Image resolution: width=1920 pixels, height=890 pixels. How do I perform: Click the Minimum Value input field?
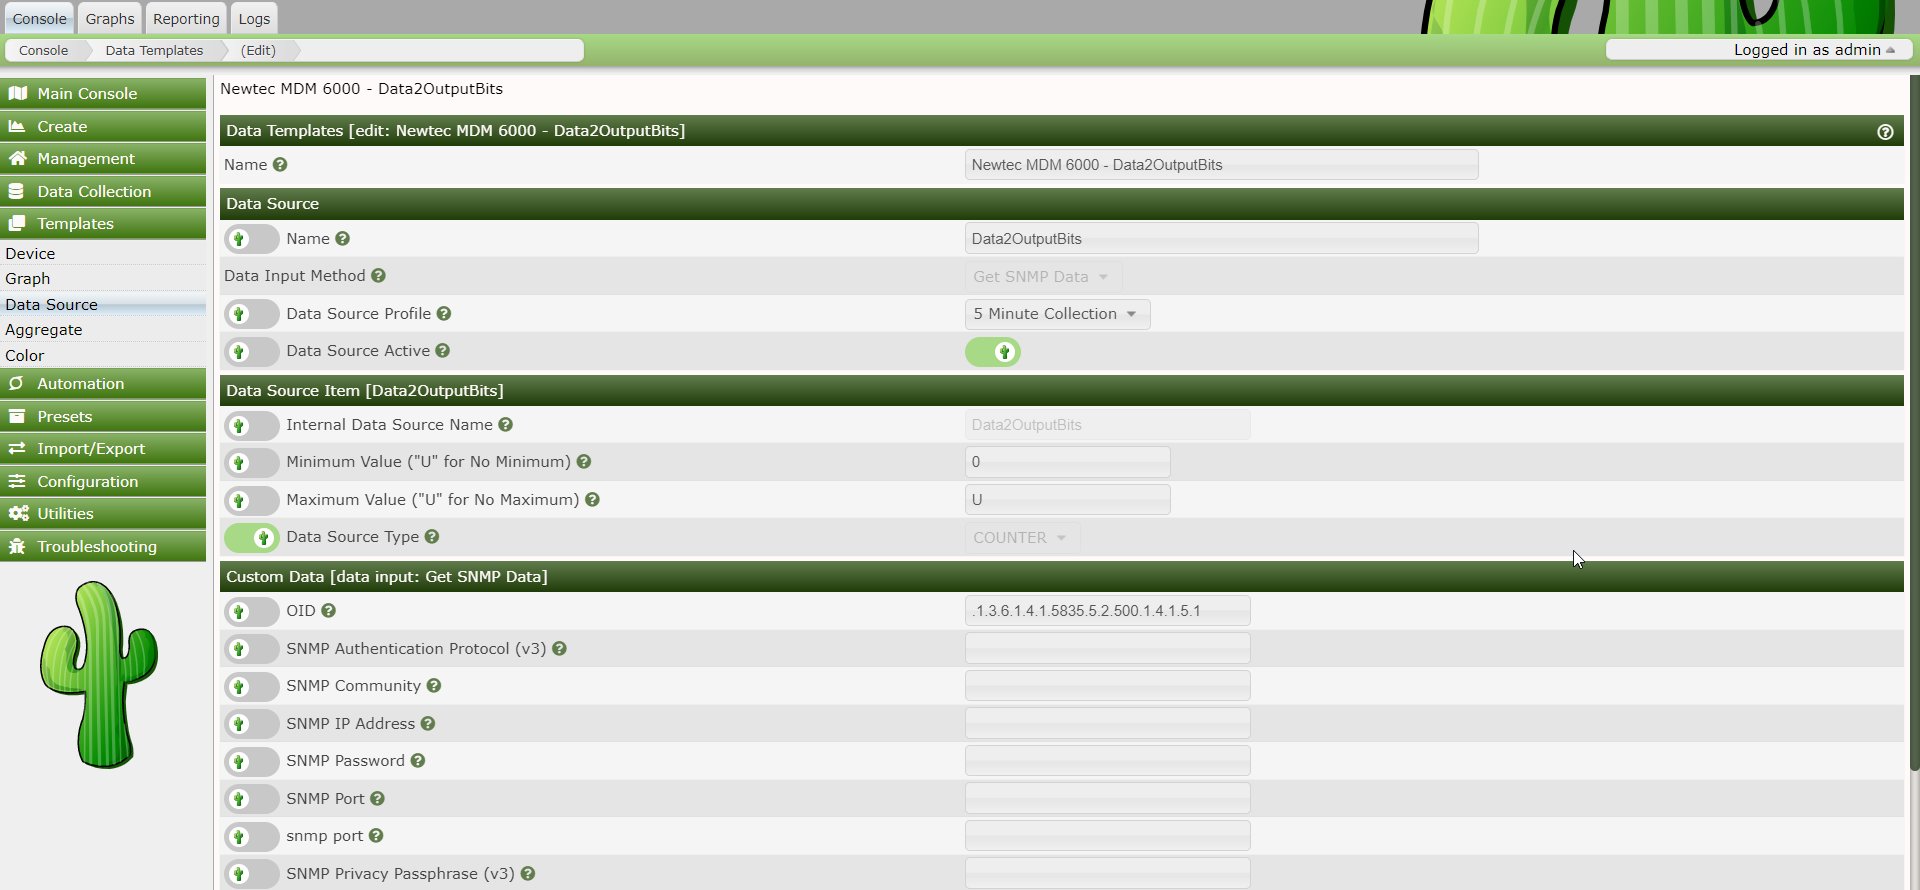coord(1067,462)
